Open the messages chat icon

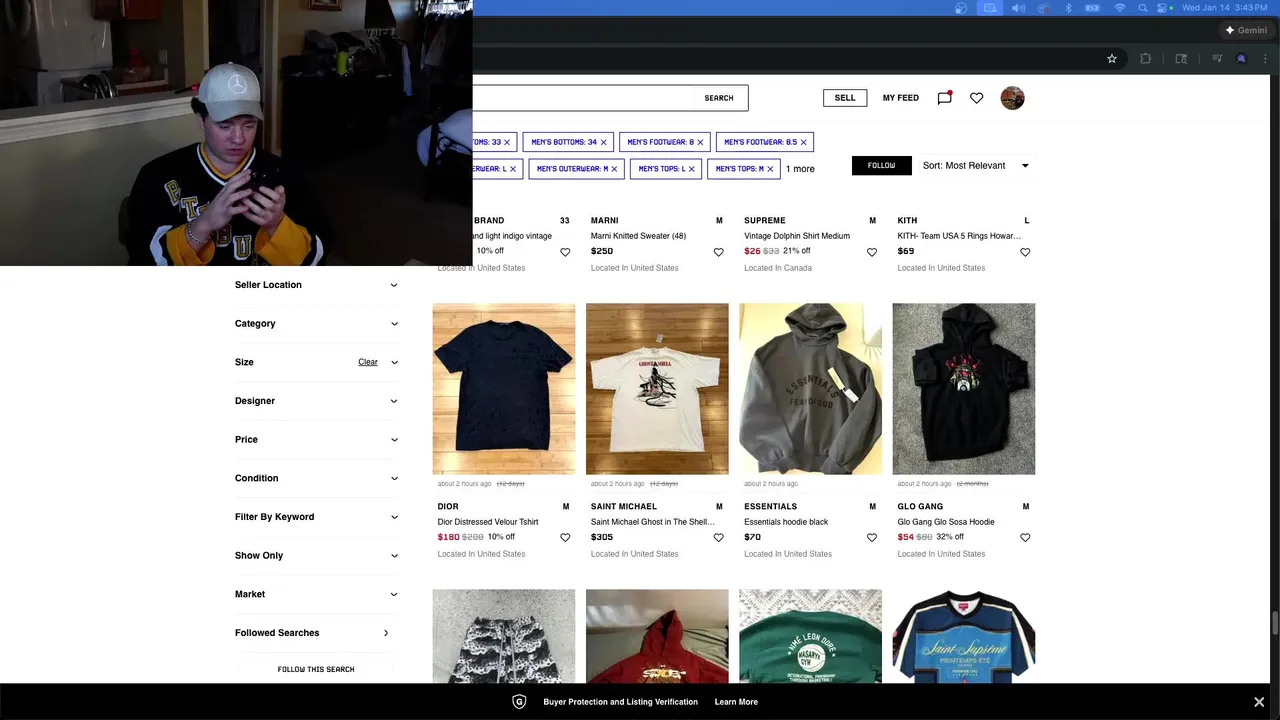(x=944, y=98)
